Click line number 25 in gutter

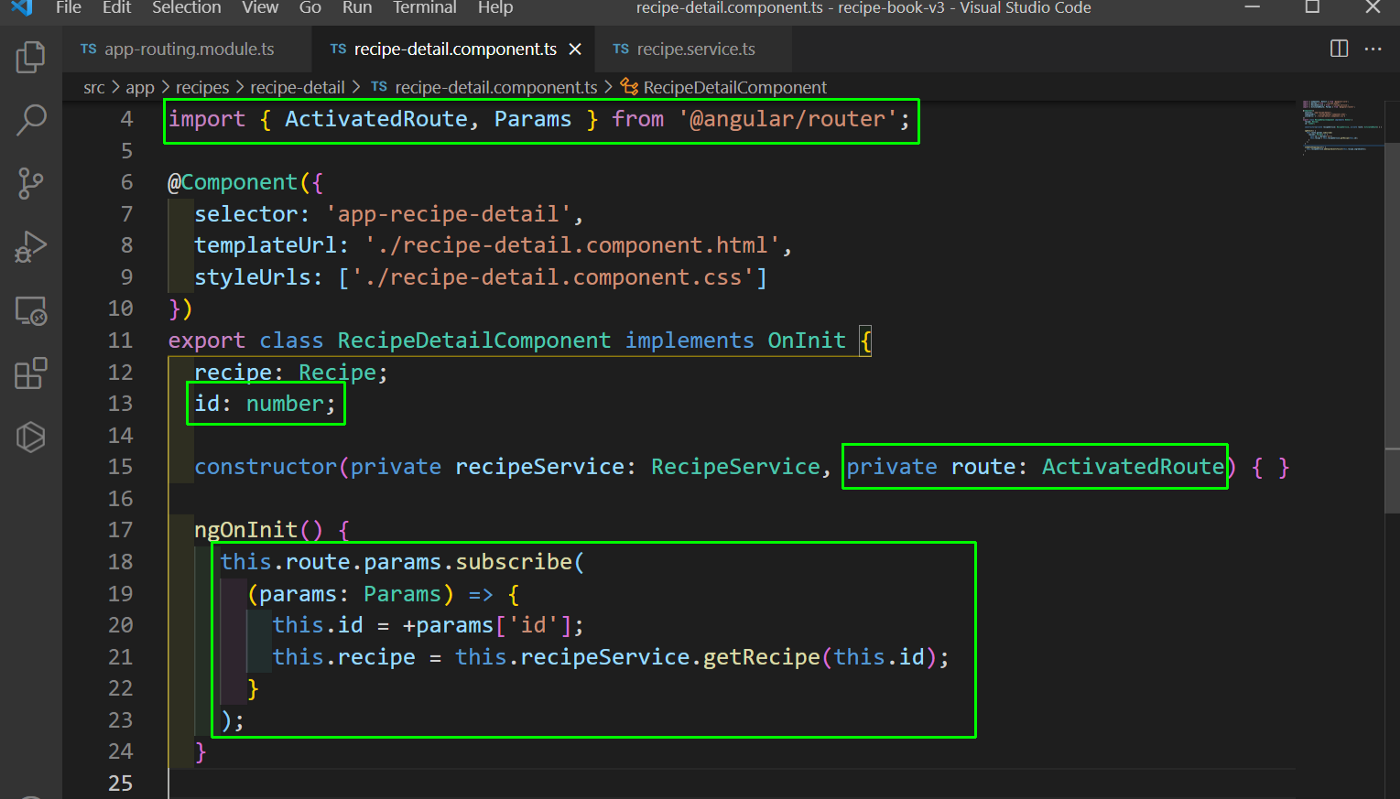click(120, 783)
